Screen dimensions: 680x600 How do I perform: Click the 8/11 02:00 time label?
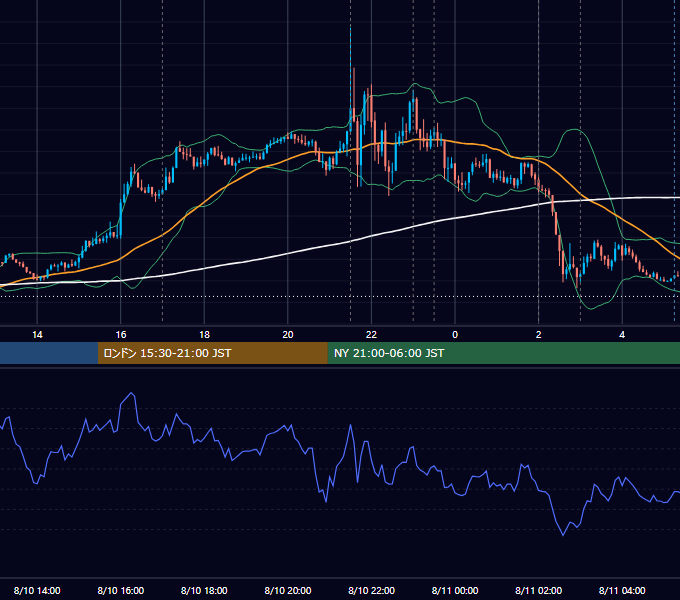538,590
